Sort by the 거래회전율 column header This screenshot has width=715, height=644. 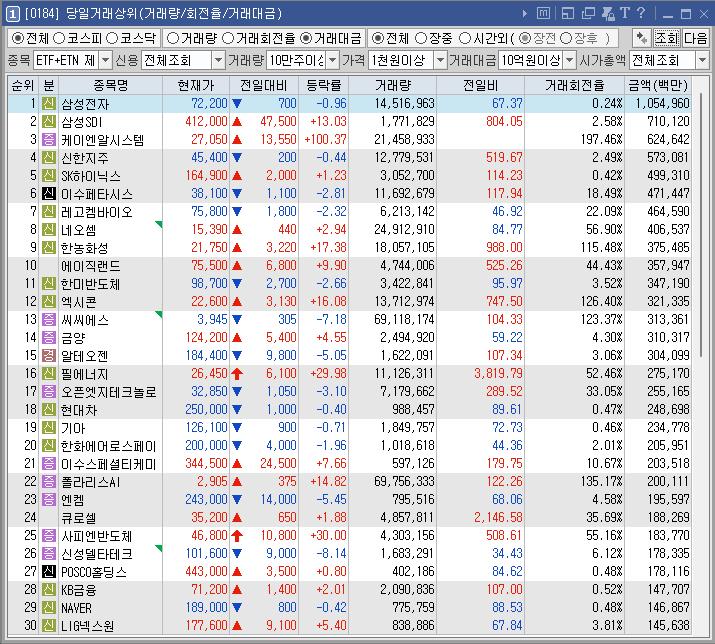click(575, 85)
